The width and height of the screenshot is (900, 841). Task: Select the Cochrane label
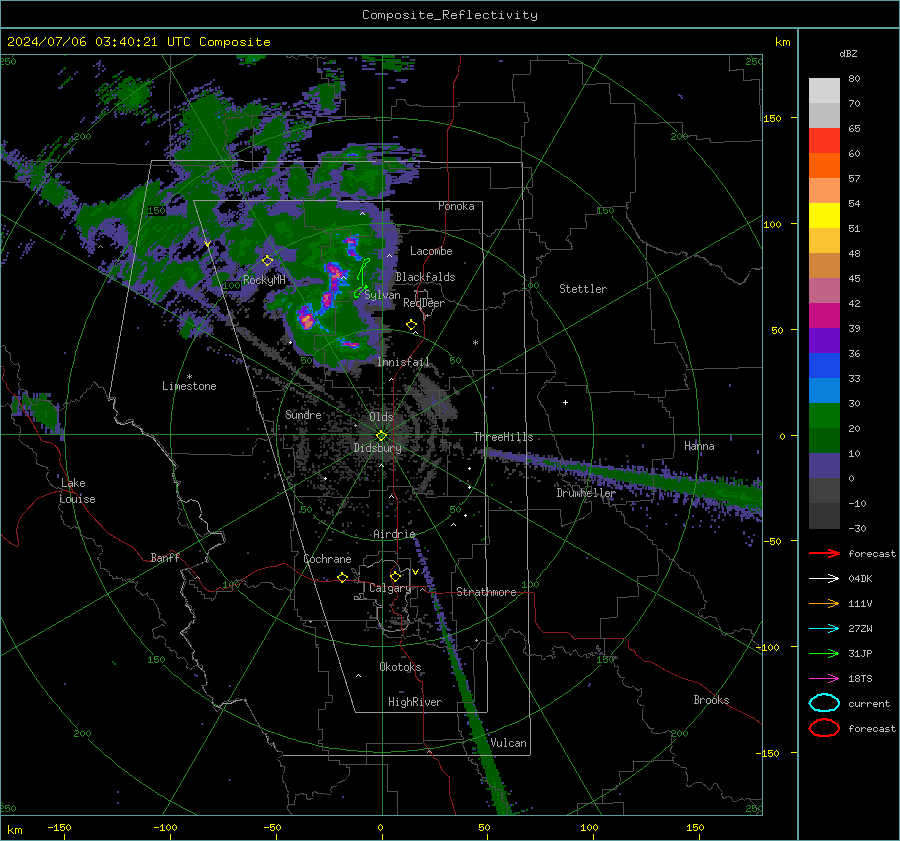point(327,559)
